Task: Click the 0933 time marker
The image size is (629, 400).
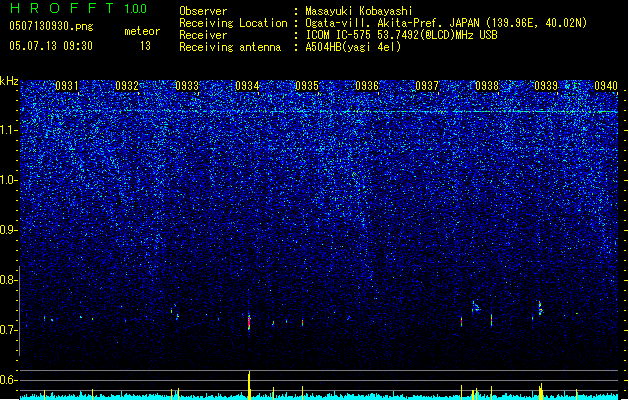Action: click(187, 86)
